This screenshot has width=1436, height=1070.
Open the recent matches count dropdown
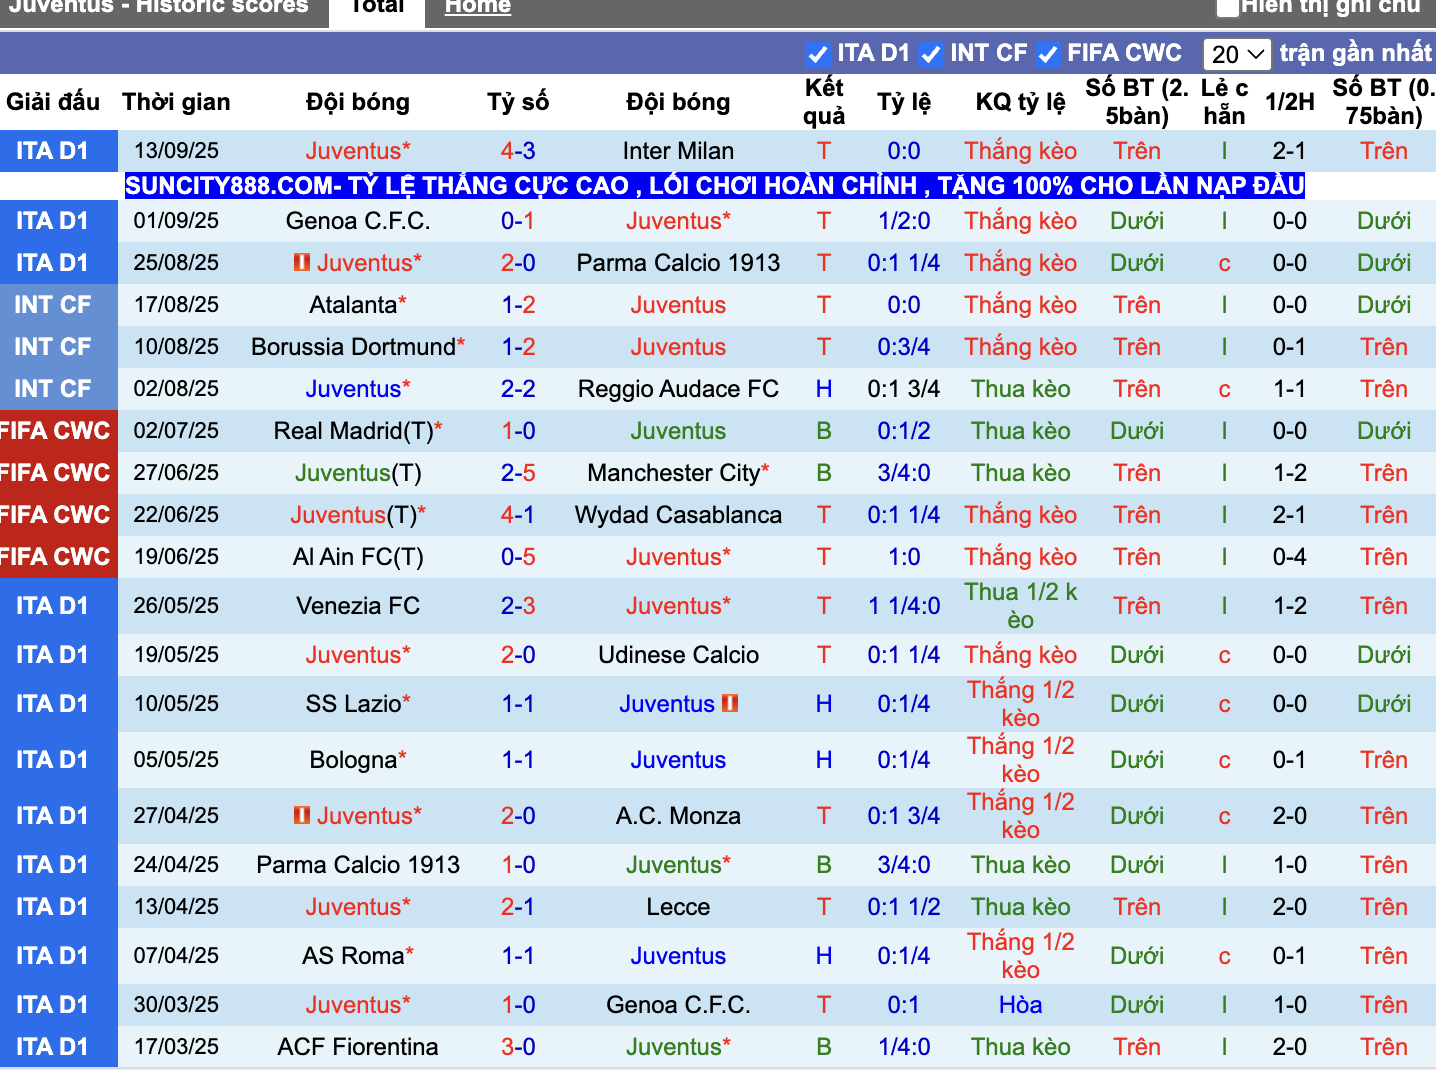(x=1237, y=54)
